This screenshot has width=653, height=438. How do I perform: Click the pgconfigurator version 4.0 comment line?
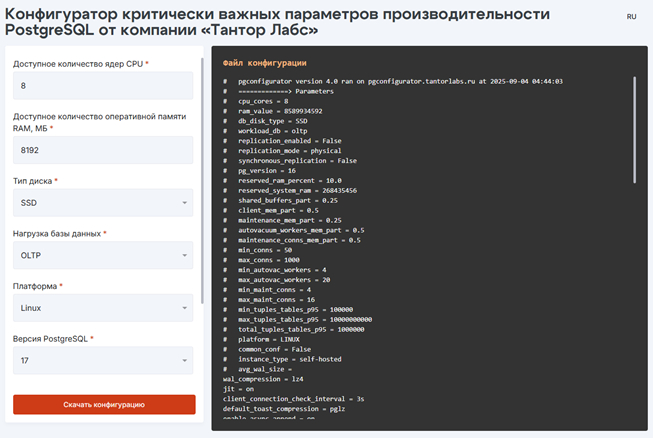pyautogui.click(x=400, y=81)
